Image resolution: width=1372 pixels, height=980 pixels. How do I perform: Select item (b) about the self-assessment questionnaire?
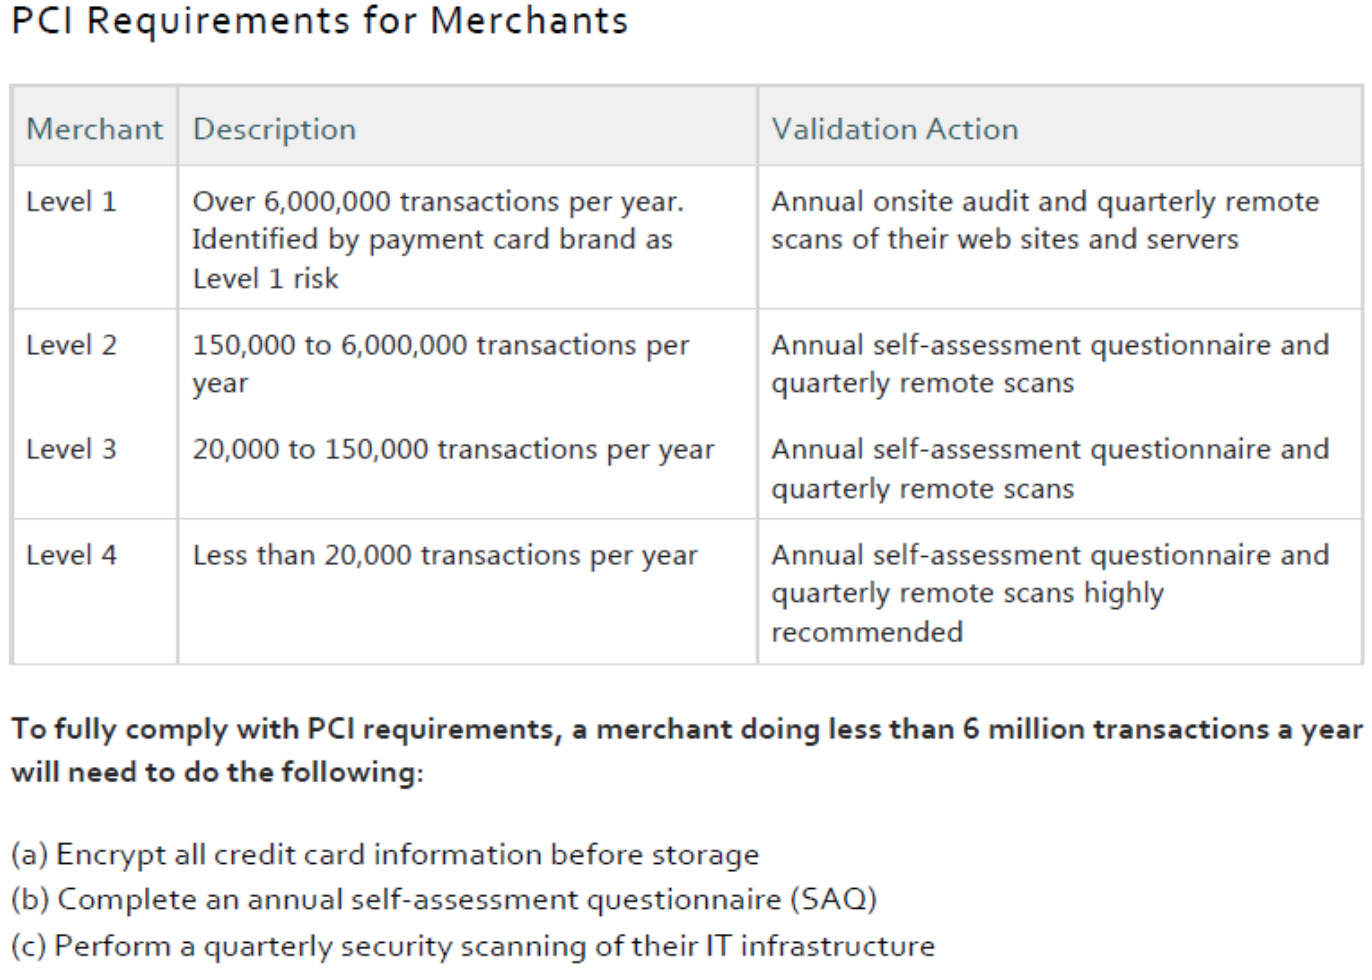point(444,900)
